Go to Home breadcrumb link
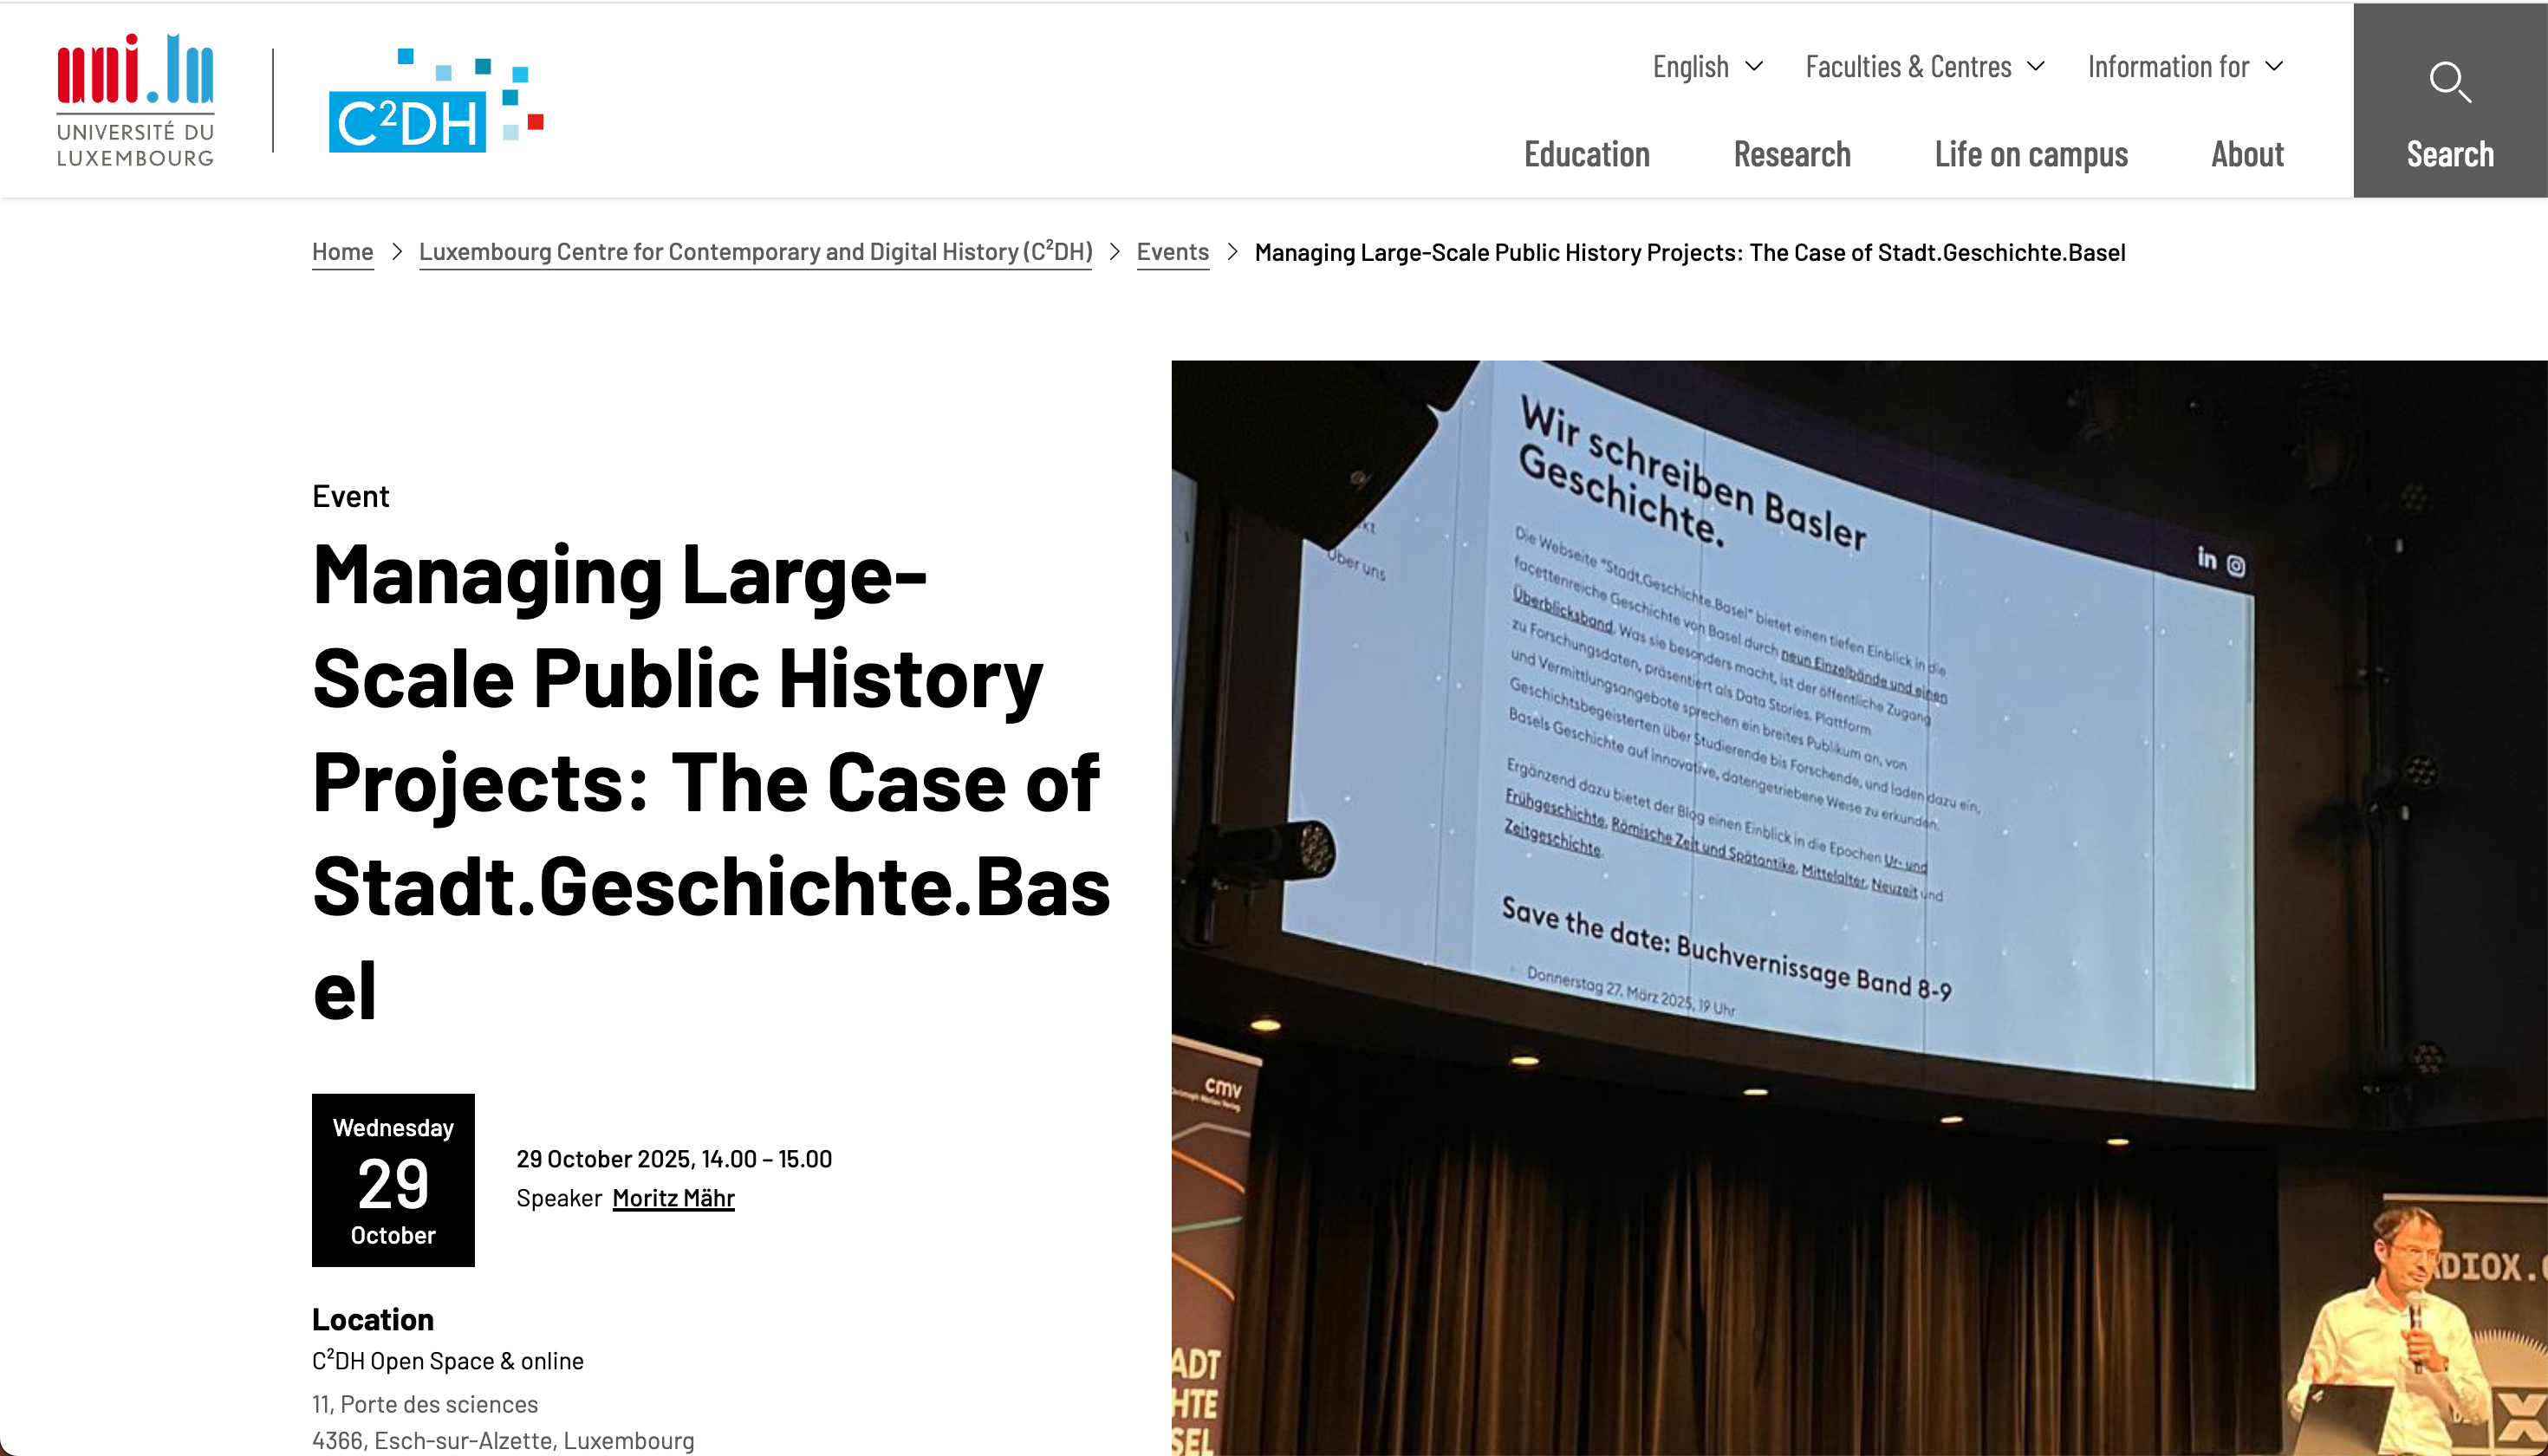The height and width of the screenshot is (1456, 2548). pos(342,252)
